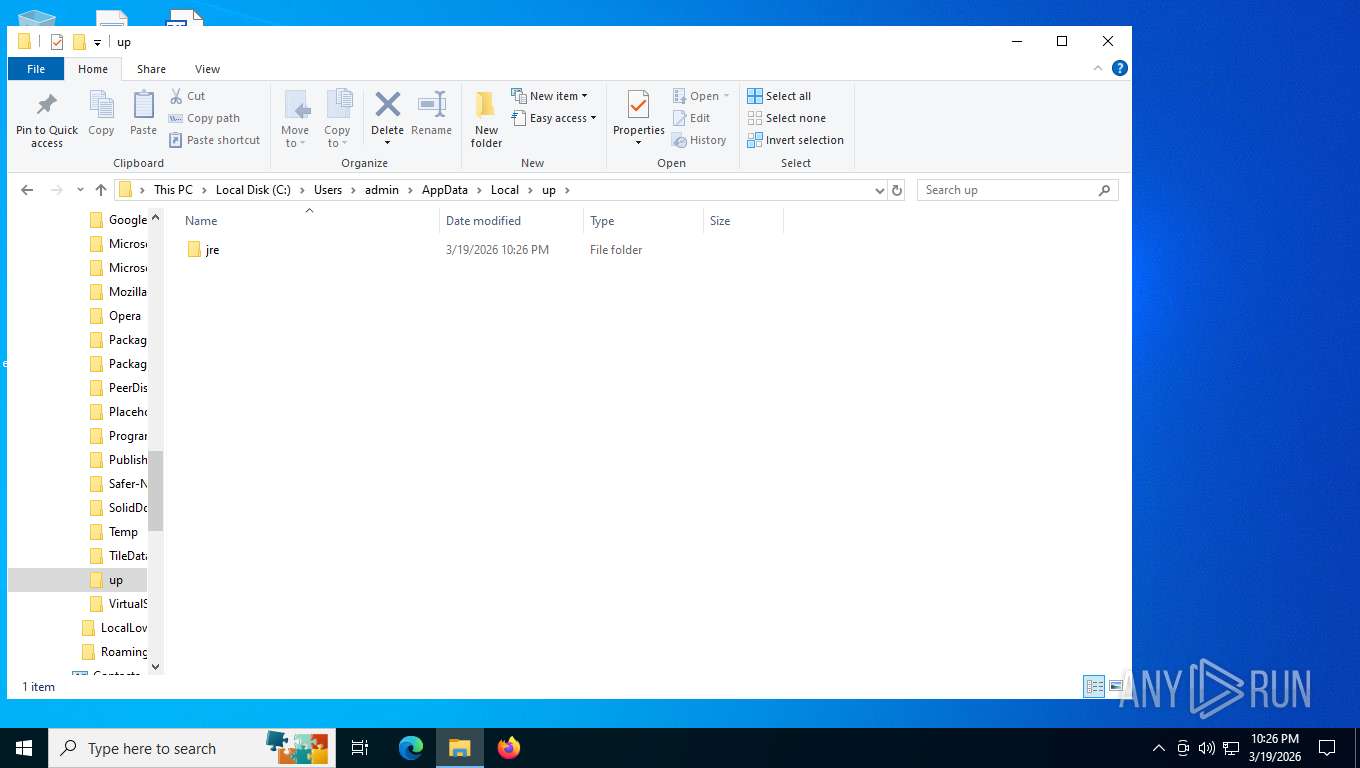This screenshot has height=768, width=1360.
Task: Click This PC in the address path
Action: pos(173,190)
